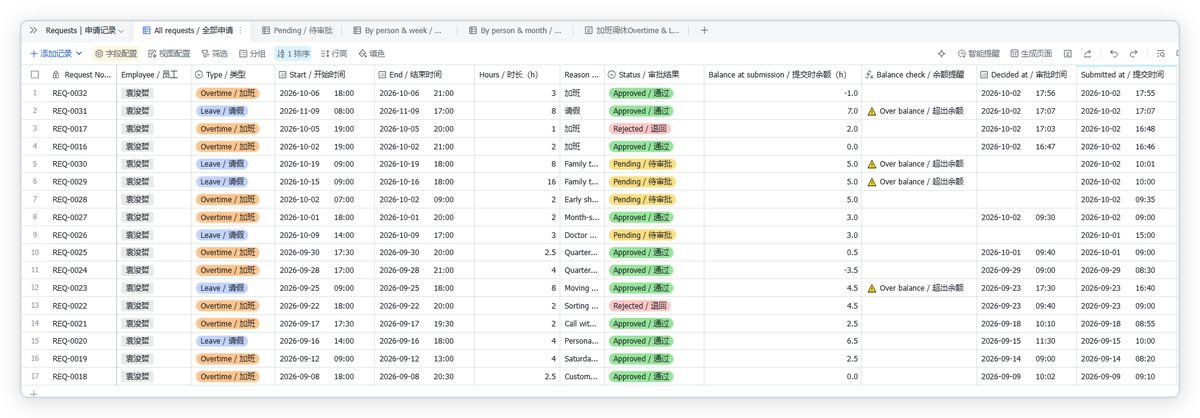Switch to By person & week tab
Viewport: 1200px width, 418px height.
[x=399, y=31]
